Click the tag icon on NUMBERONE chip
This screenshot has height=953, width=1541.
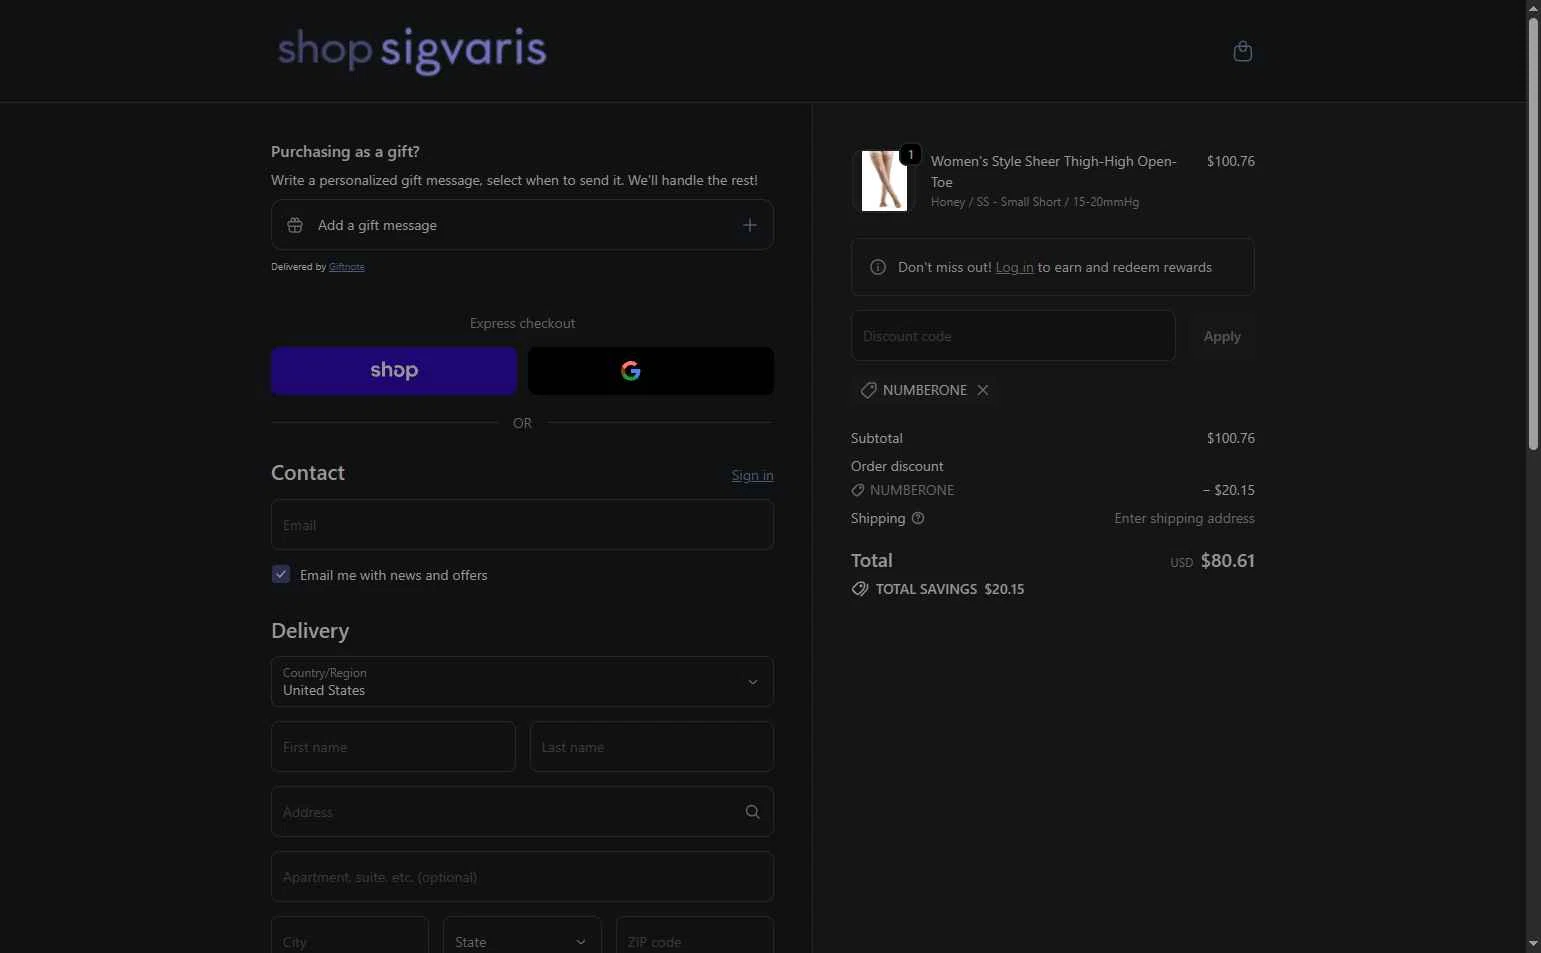868,390
